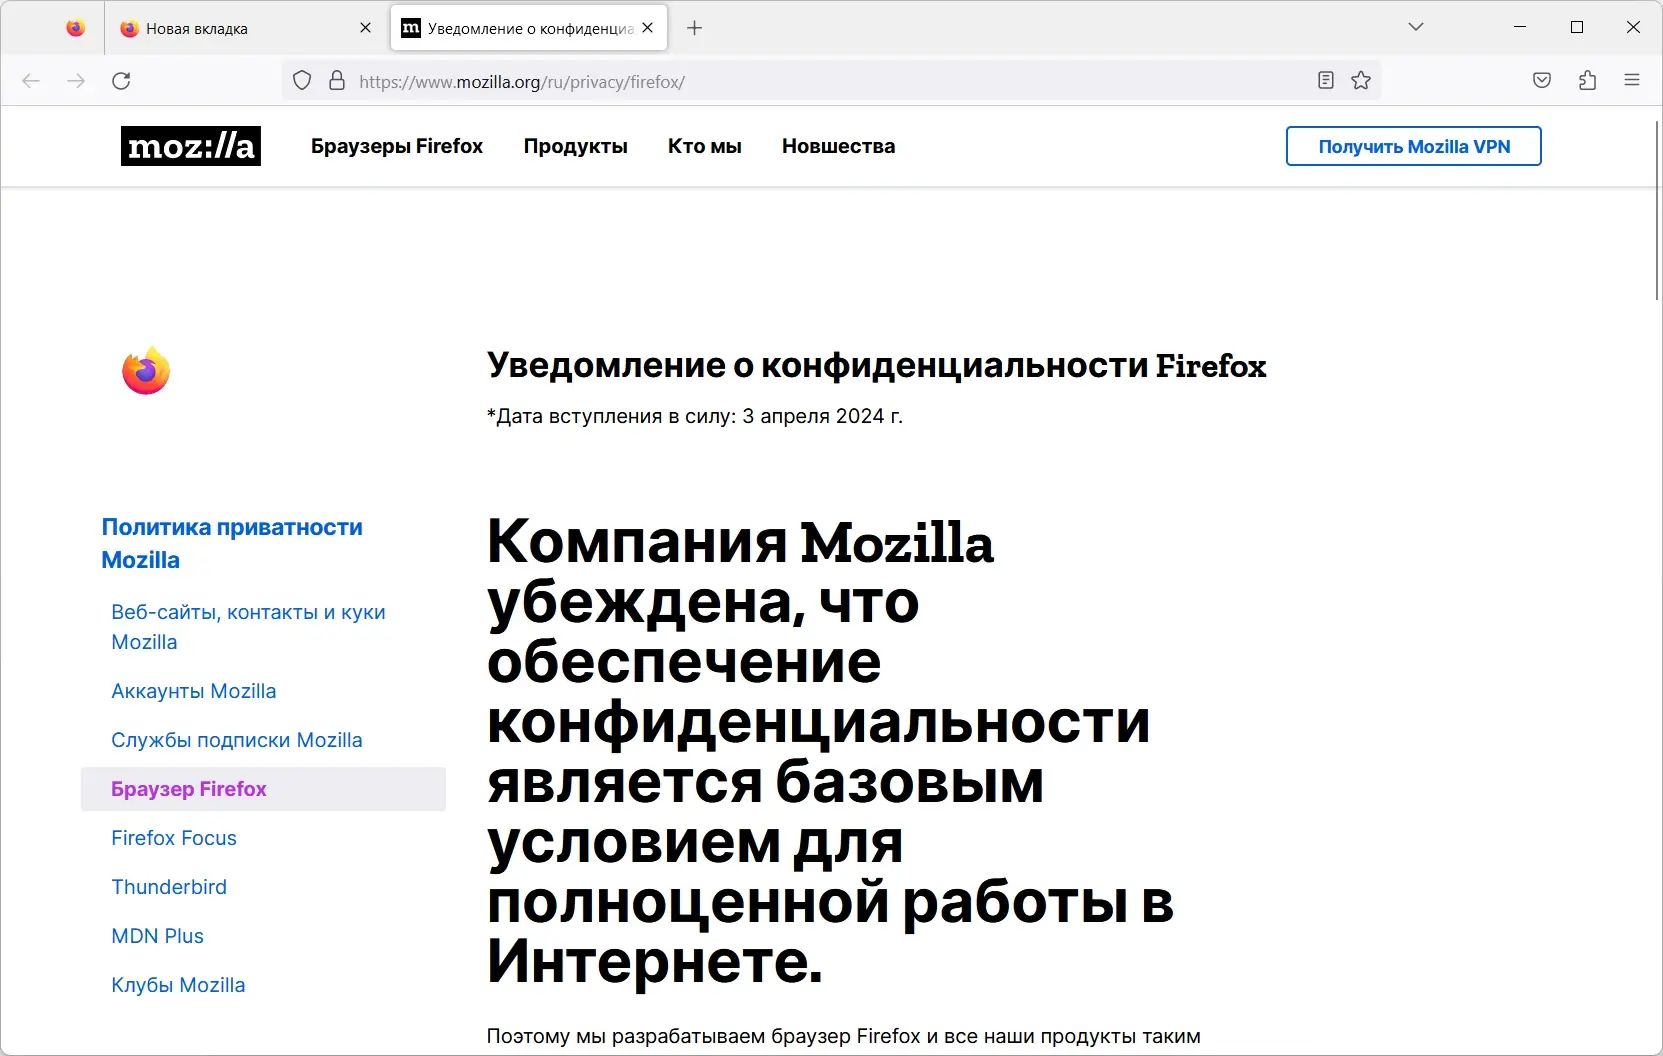
Task: Open Политика приватности Mozilla link
Action: [x=232, y=543]
